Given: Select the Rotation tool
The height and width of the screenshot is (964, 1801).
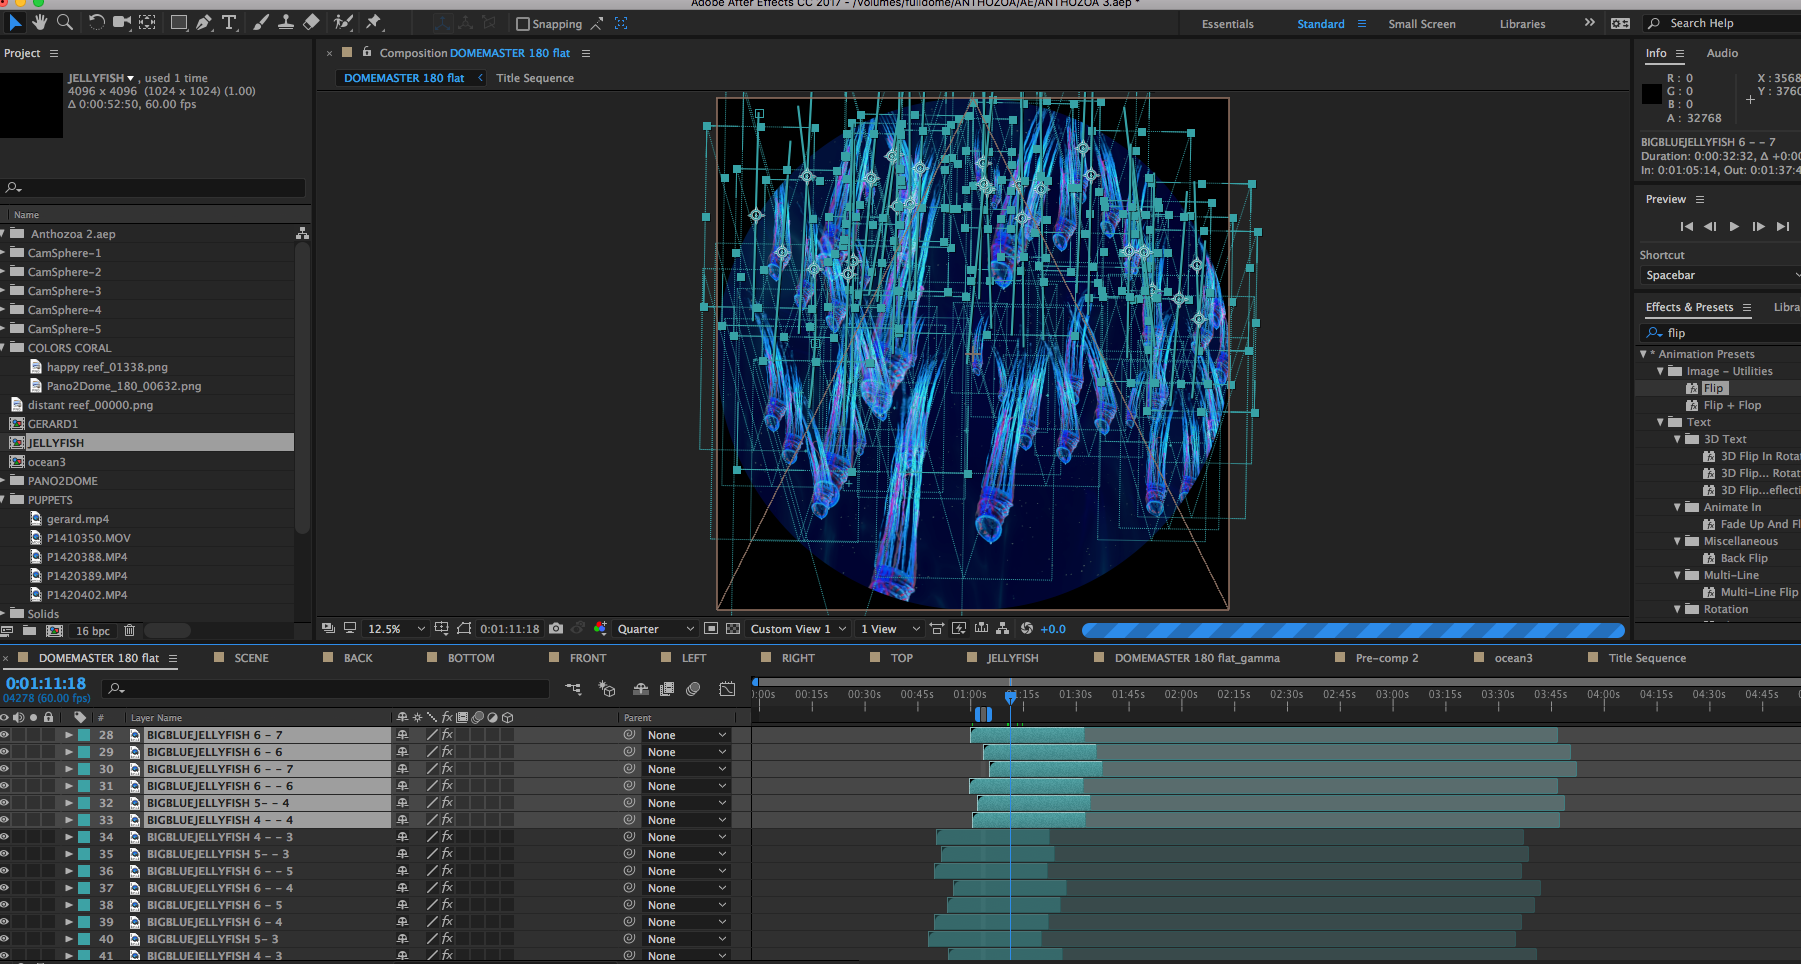Looking at the screenshot, I should click(x=96, y=22).
